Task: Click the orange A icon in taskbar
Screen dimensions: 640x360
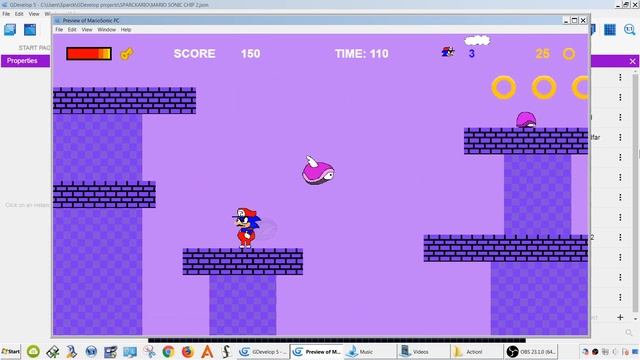Action: coord(207,351)
